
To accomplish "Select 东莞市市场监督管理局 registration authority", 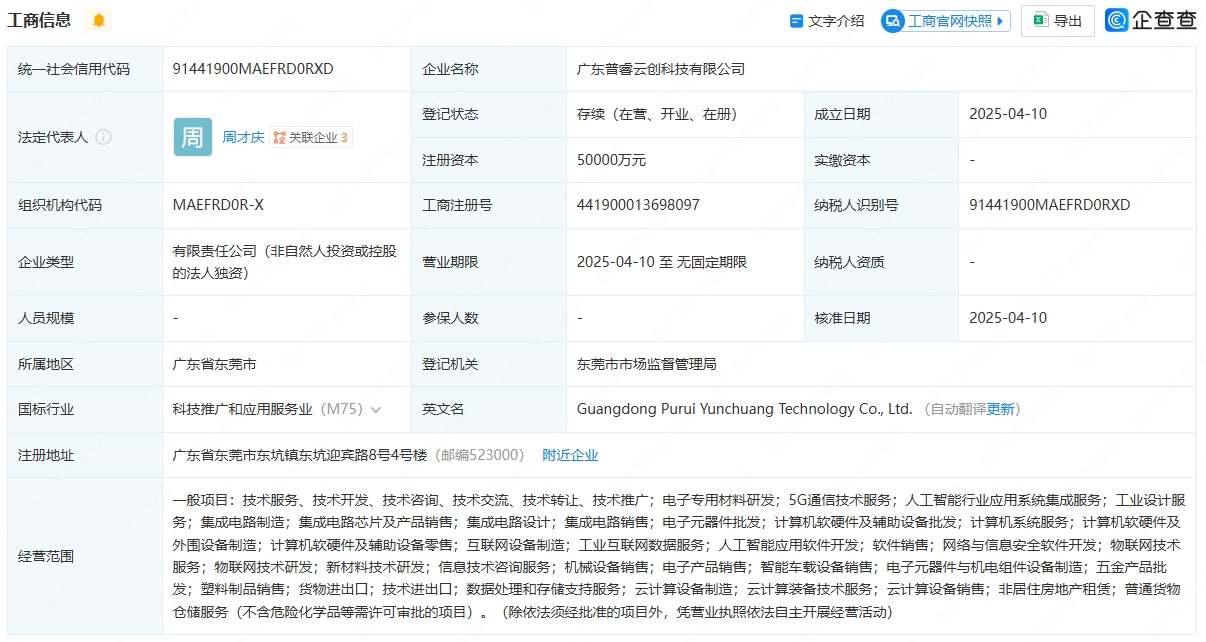I will (647, 364).
